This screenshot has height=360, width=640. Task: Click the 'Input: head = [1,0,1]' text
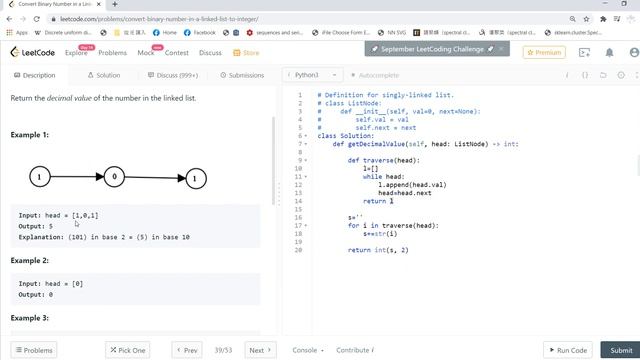point(58,215)
